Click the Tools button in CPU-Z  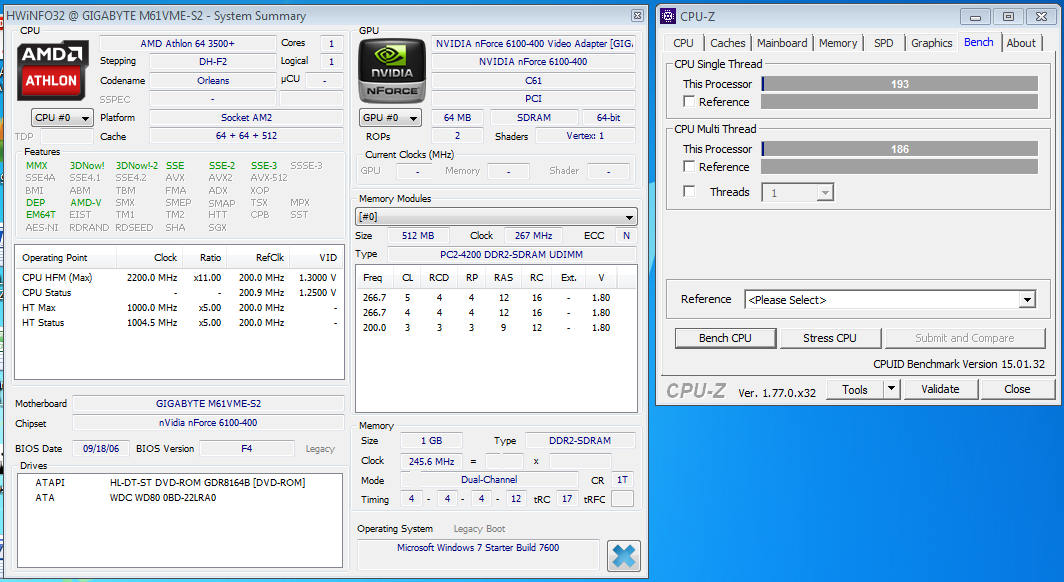coord(855,389)
